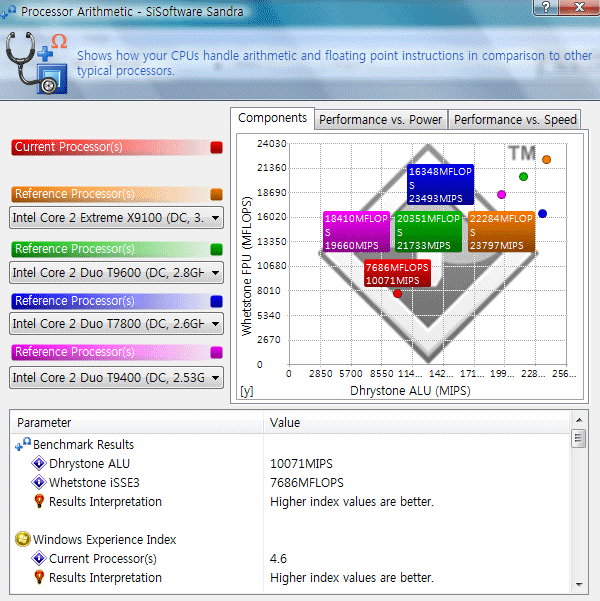
Task: Click the blue 16348MFLOPS 23493MIPS label
Action: point(440,184)
